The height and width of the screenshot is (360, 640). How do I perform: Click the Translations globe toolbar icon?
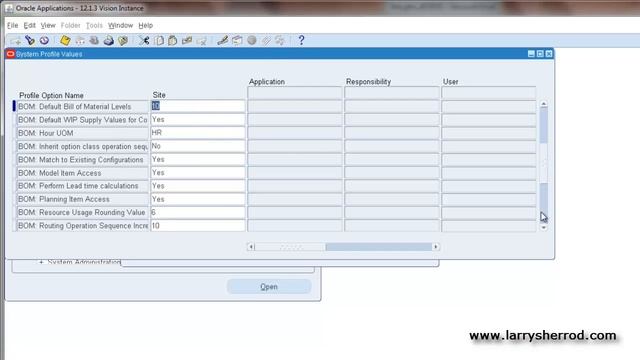[x=252, y=40]
